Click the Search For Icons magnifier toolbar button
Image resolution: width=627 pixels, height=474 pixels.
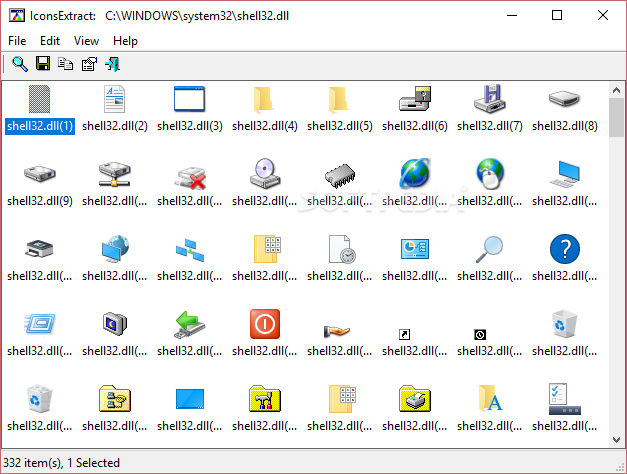(x=20, y=64)
